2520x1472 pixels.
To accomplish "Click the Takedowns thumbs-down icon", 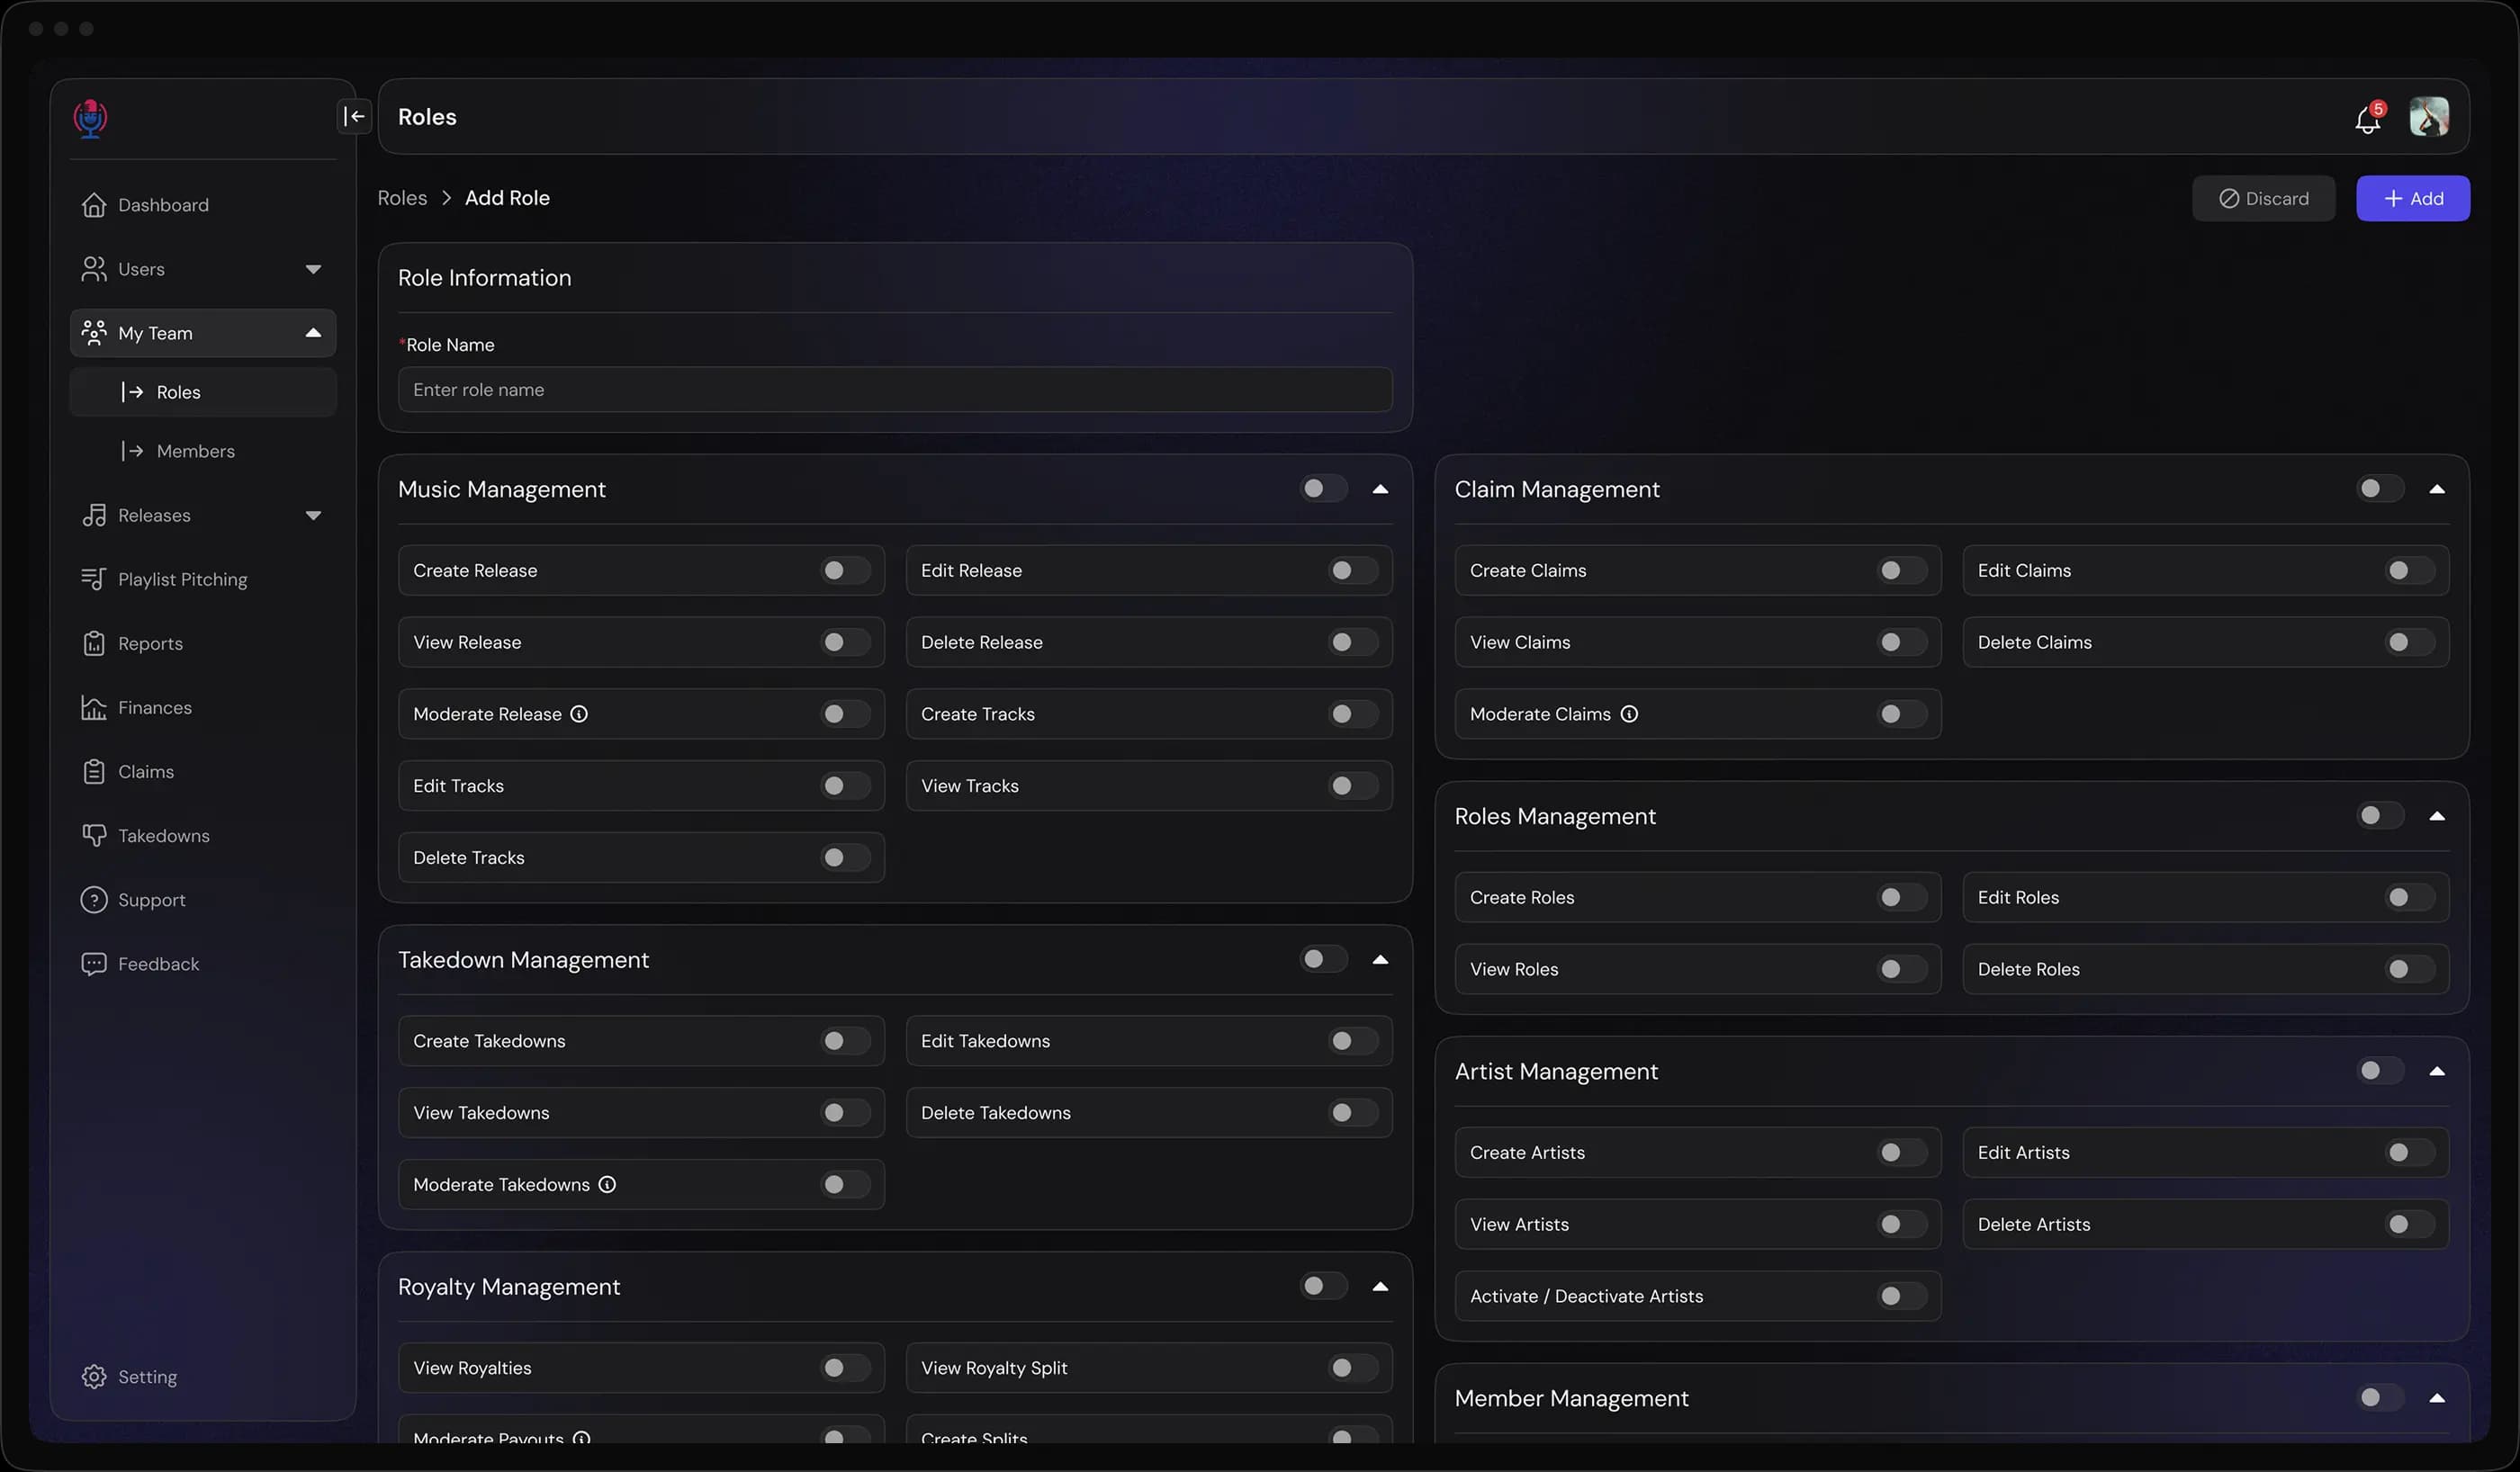I will 94,835.
